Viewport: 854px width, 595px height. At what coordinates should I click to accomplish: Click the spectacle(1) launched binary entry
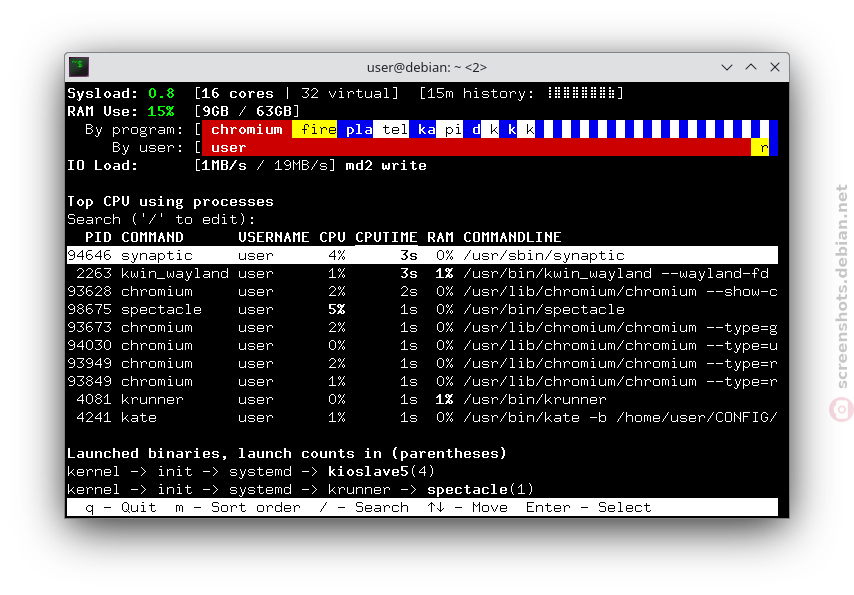(481, 489)
